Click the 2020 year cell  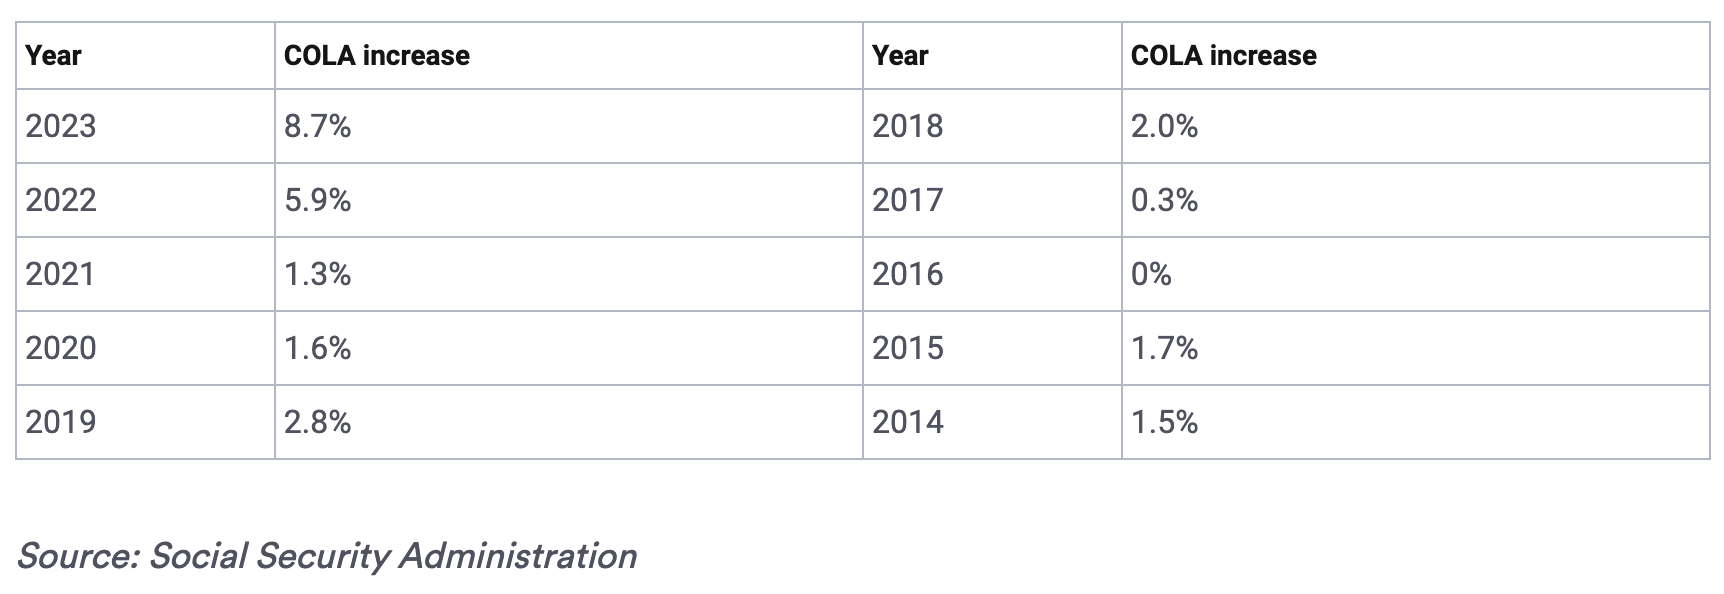tap(61, 348)
